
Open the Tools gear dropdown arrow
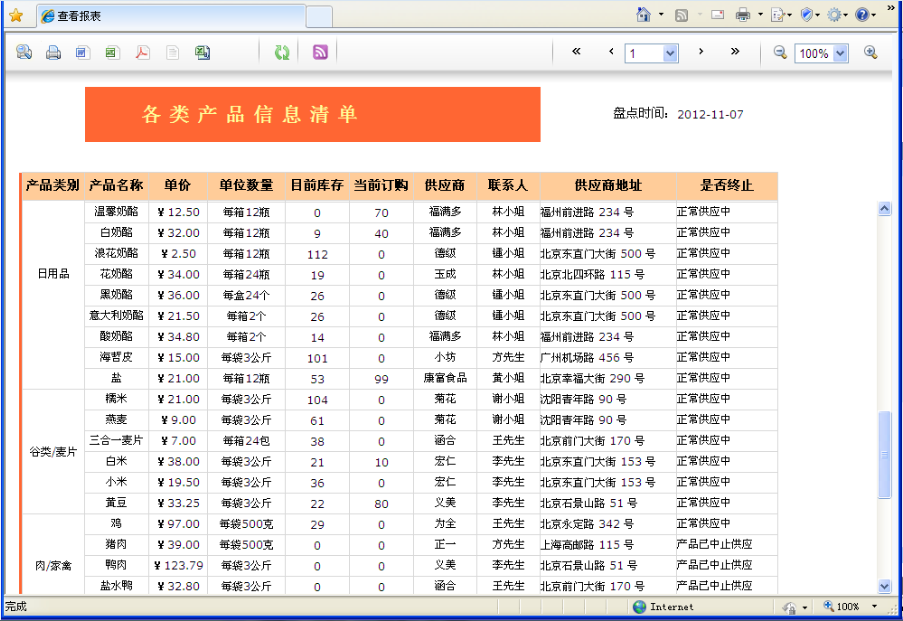pyautogui.click(x=845, y=15)
